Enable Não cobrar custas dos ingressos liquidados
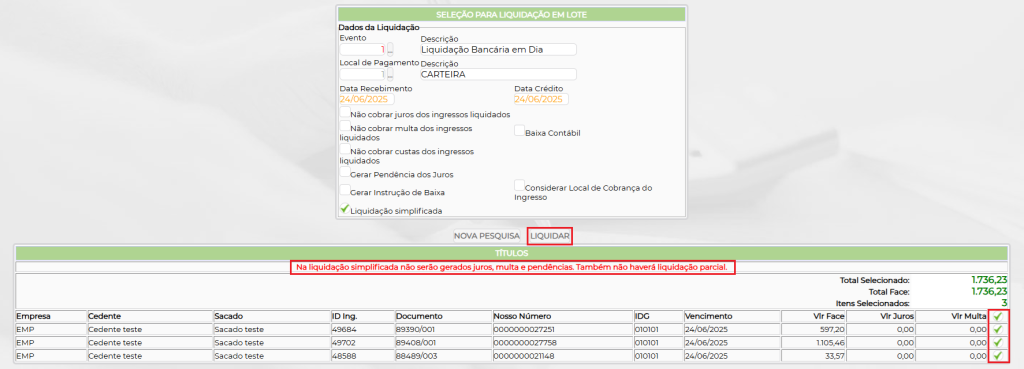The image size is (1024, 369). pyautogui.click(x=345, y=150)
